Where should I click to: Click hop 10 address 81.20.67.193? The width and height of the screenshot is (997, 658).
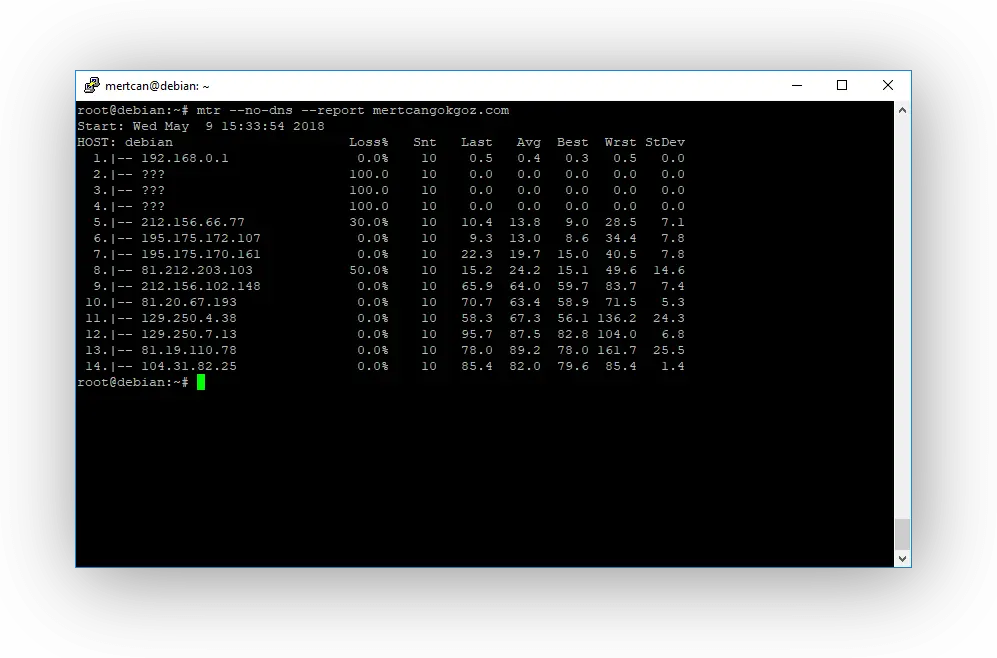188,303
